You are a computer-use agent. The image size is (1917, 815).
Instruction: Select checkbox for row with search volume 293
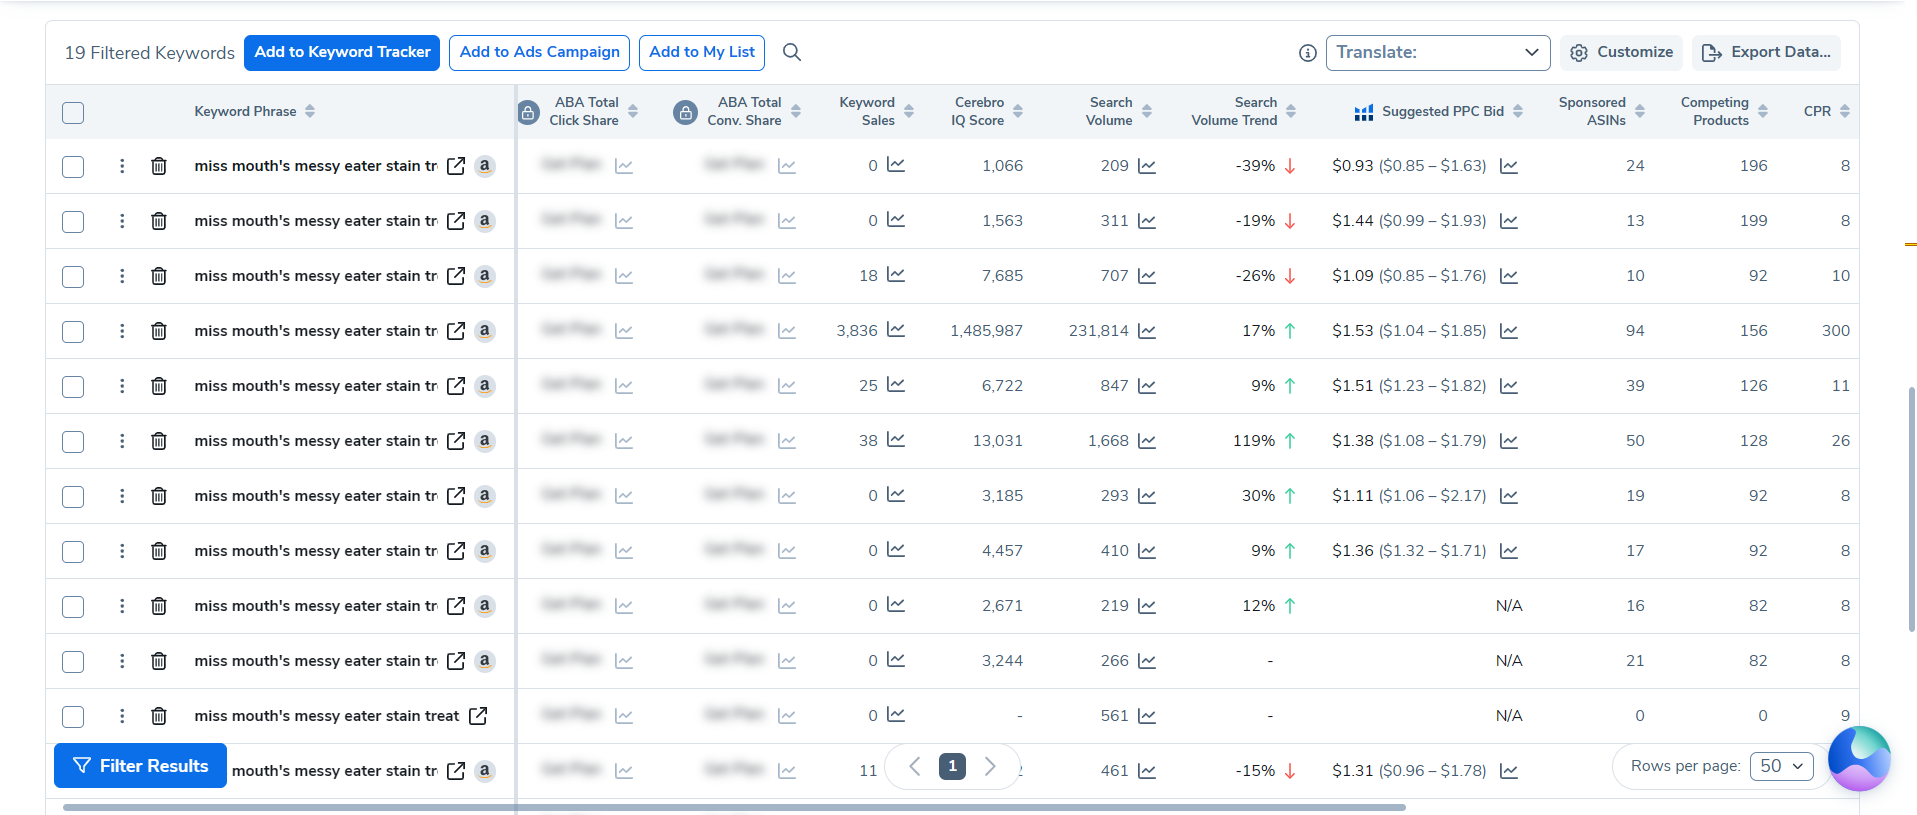click(73, 497)
